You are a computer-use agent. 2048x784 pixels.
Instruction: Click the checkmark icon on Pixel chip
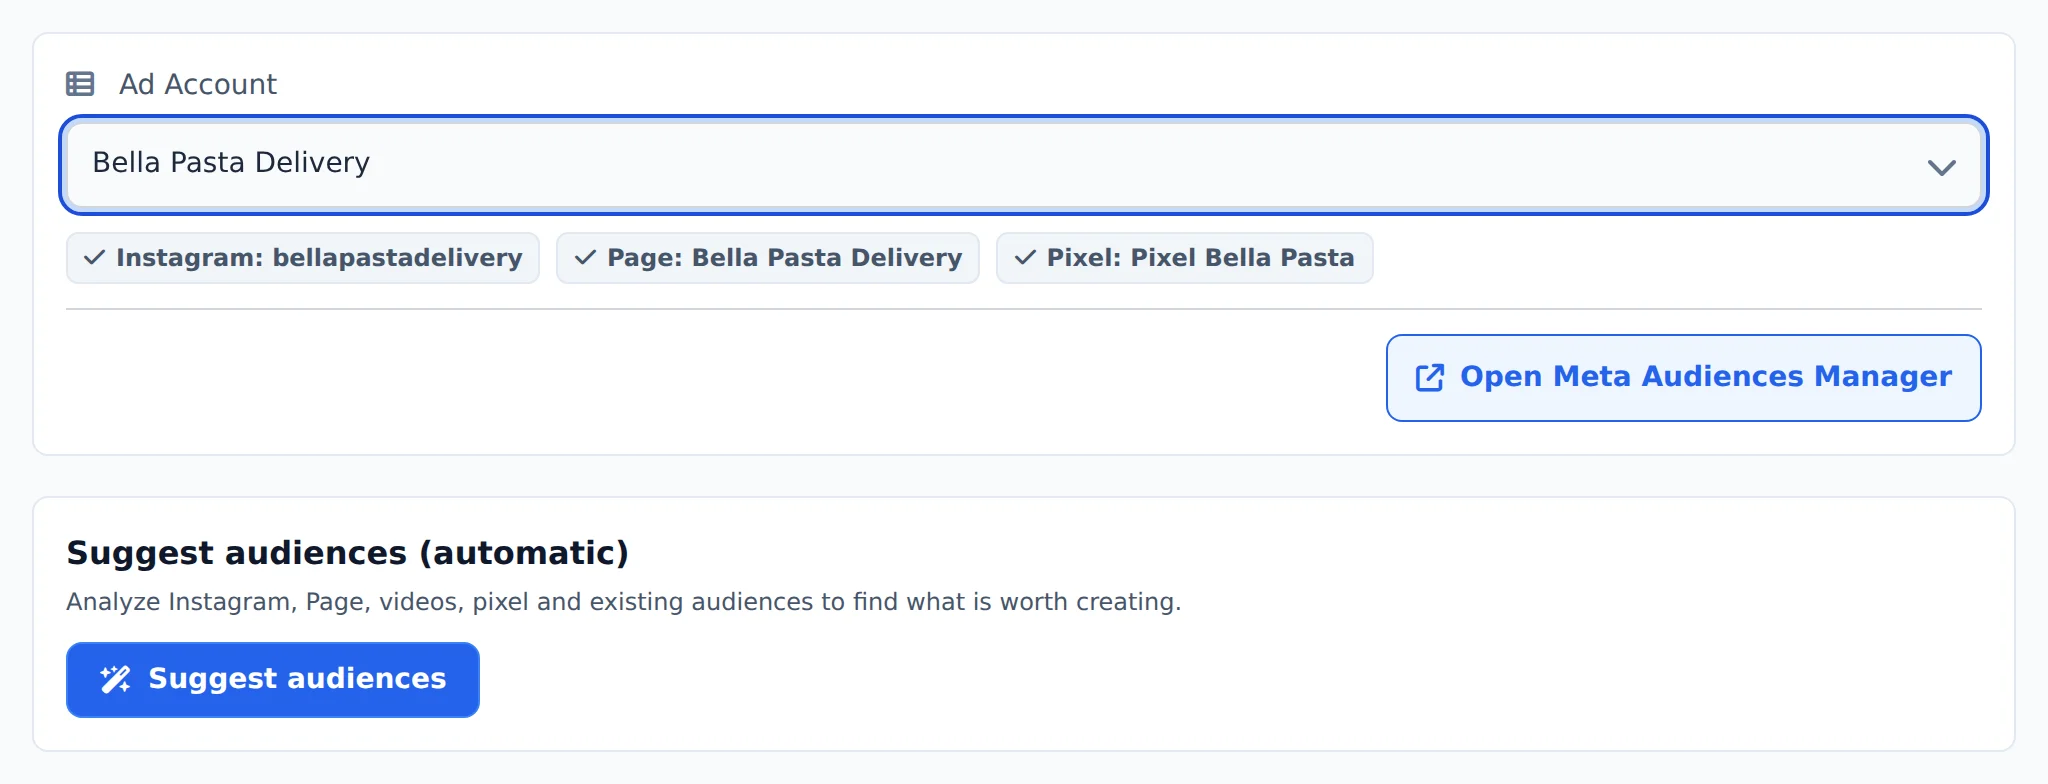(x=1025, y=258)
